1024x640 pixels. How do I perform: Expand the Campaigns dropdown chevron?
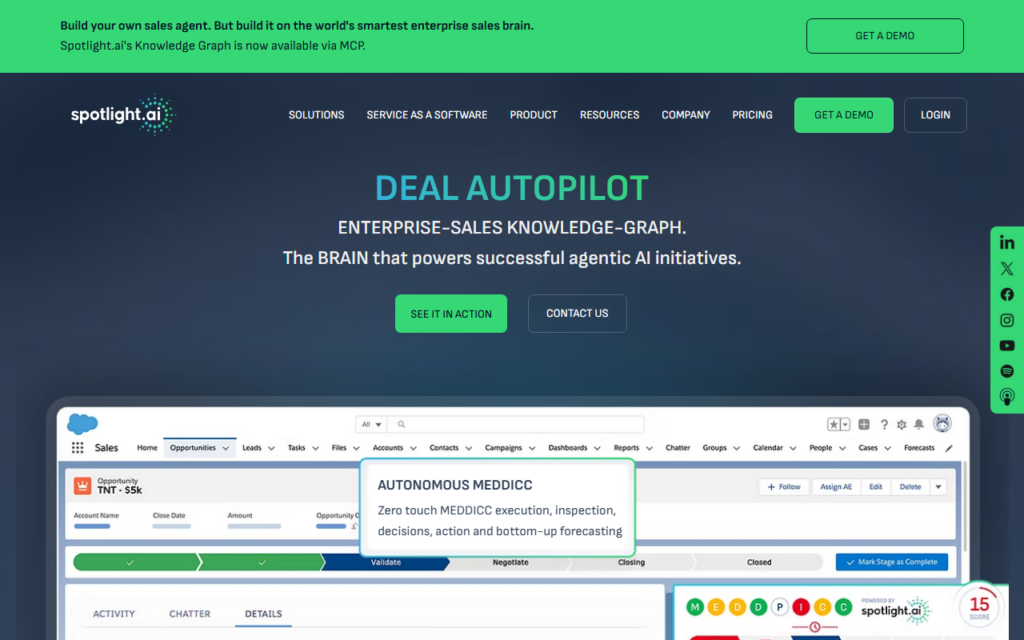tap(532, 448)
